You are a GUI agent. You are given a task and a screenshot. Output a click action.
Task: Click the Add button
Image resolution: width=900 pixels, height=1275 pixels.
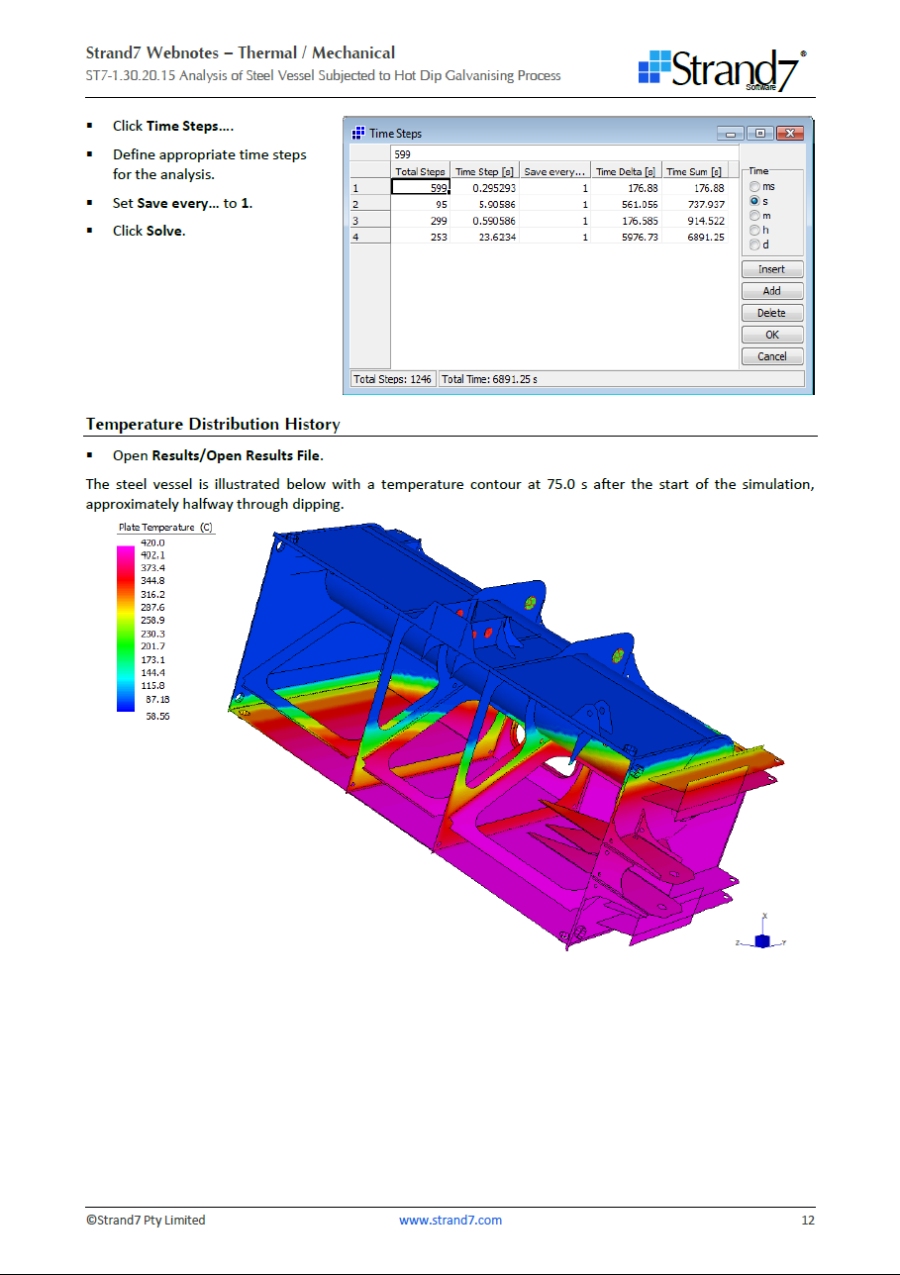click(771, 291)
